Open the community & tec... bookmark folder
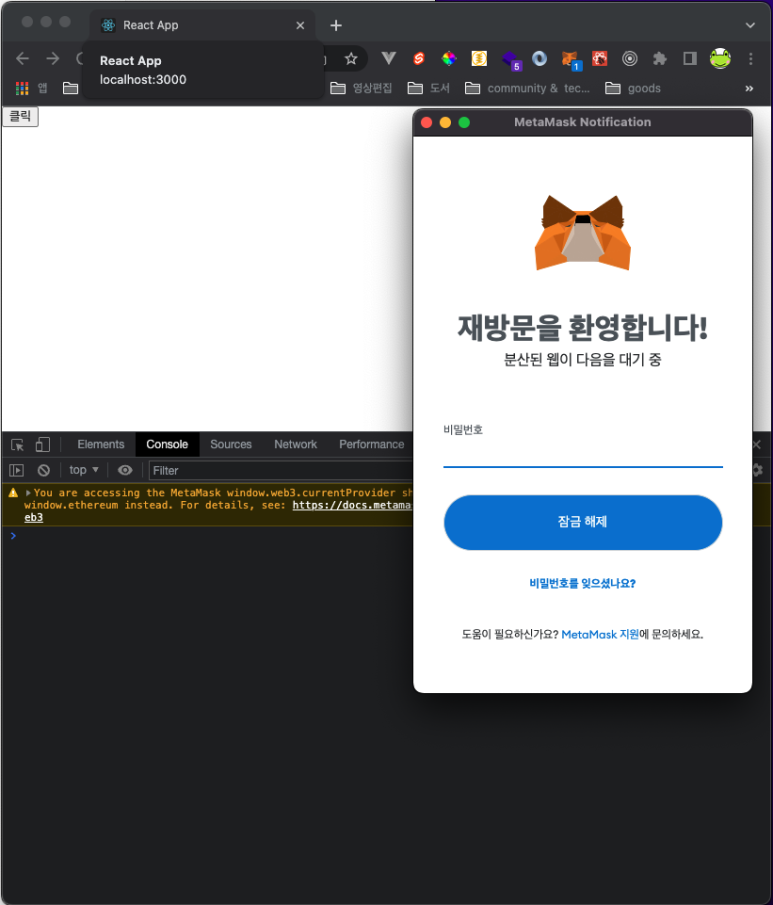The width and height of the screenshot is (773, 905). click(528, 88)
